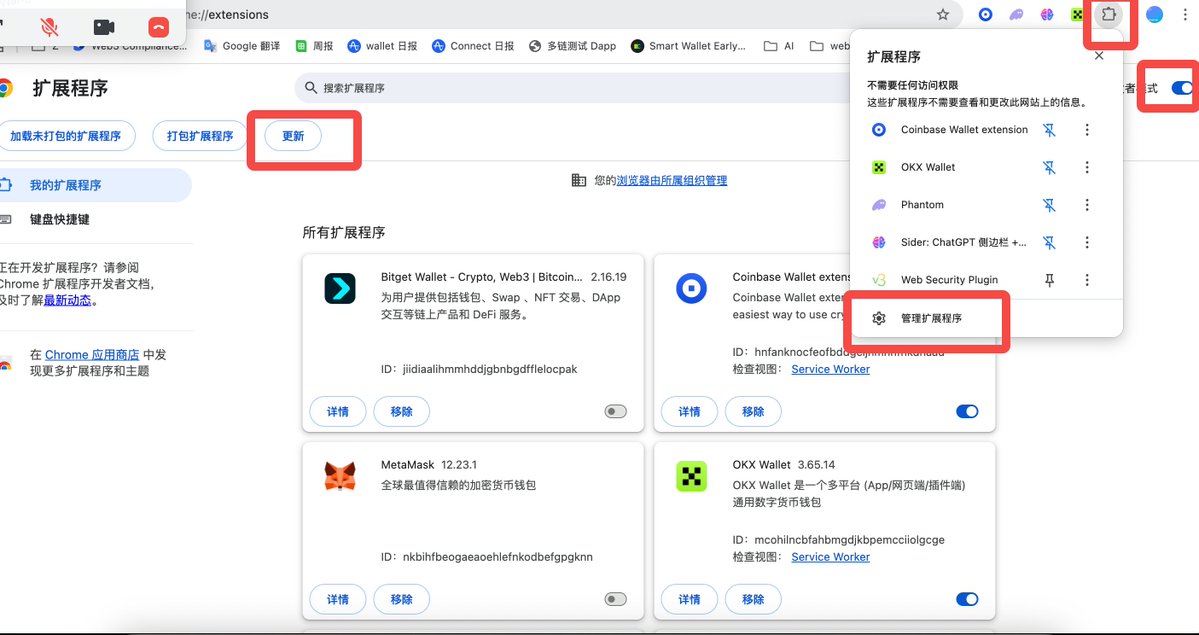Enable the MetaMask extension switch
Viewport: 1199px width, 635px height.
tap(616, 599)
